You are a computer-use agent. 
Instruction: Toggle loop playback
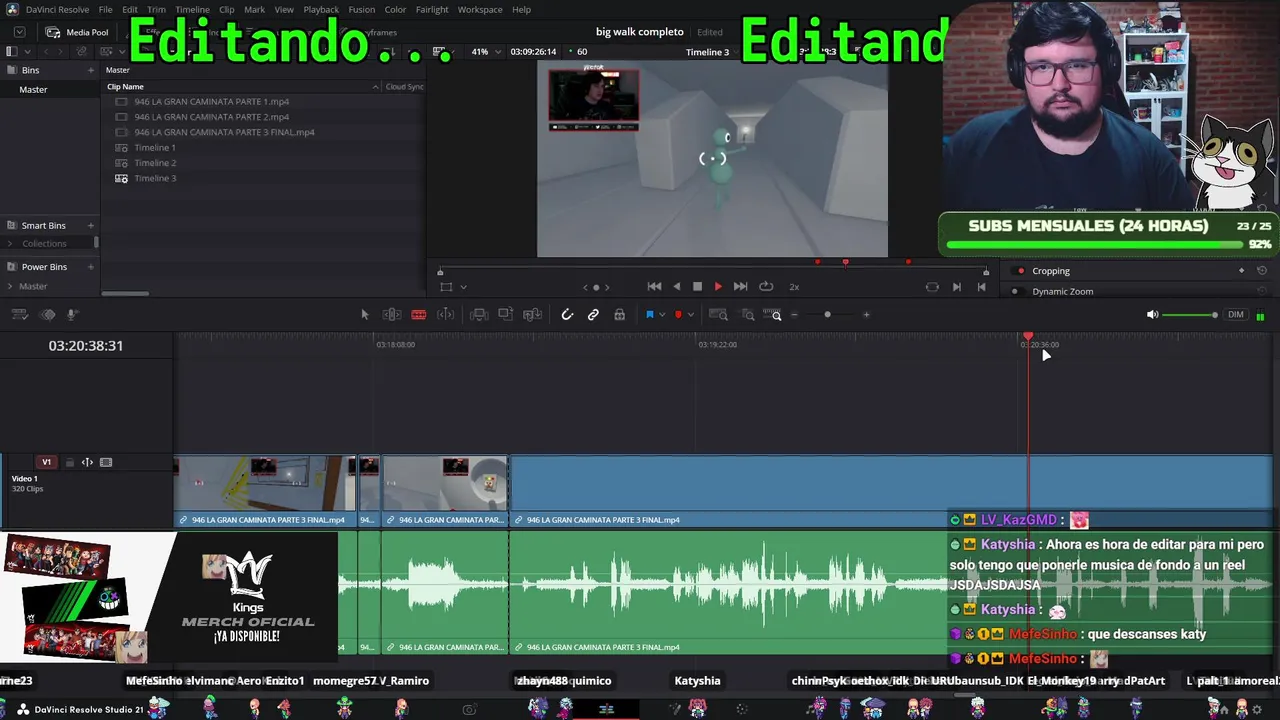pos(766,287)
